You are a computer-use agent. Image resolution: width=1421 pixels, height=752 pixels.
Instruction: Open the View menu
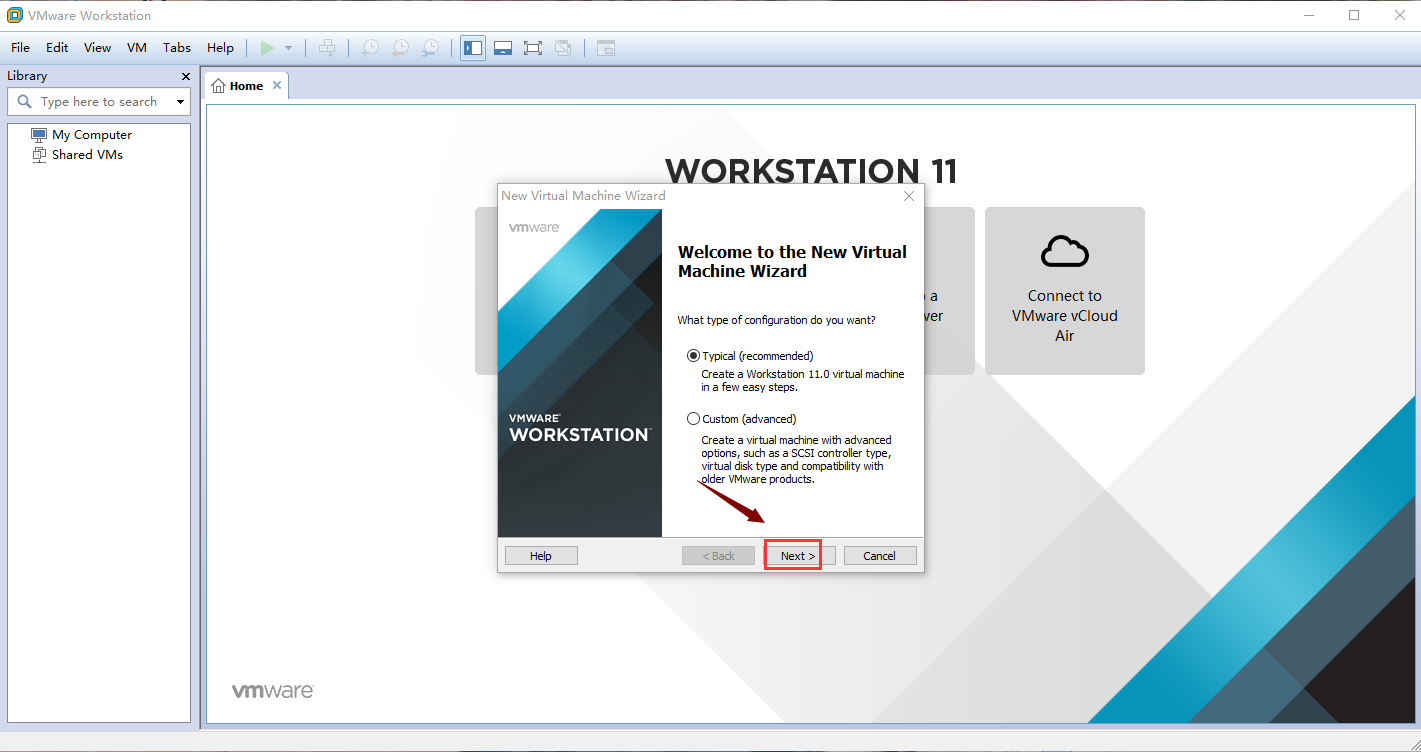click(x=97, y=48)
